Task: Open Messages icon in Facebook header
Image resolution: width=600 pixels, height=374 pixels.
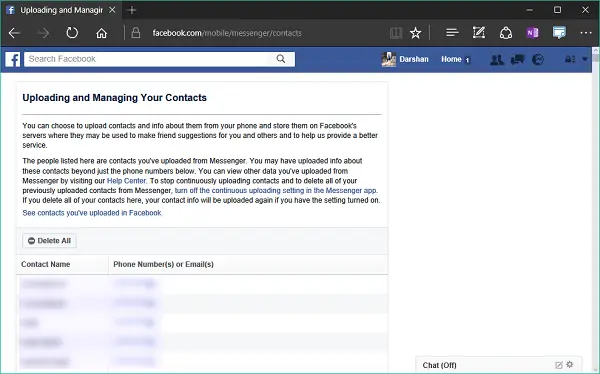Action: coord(517,59)
